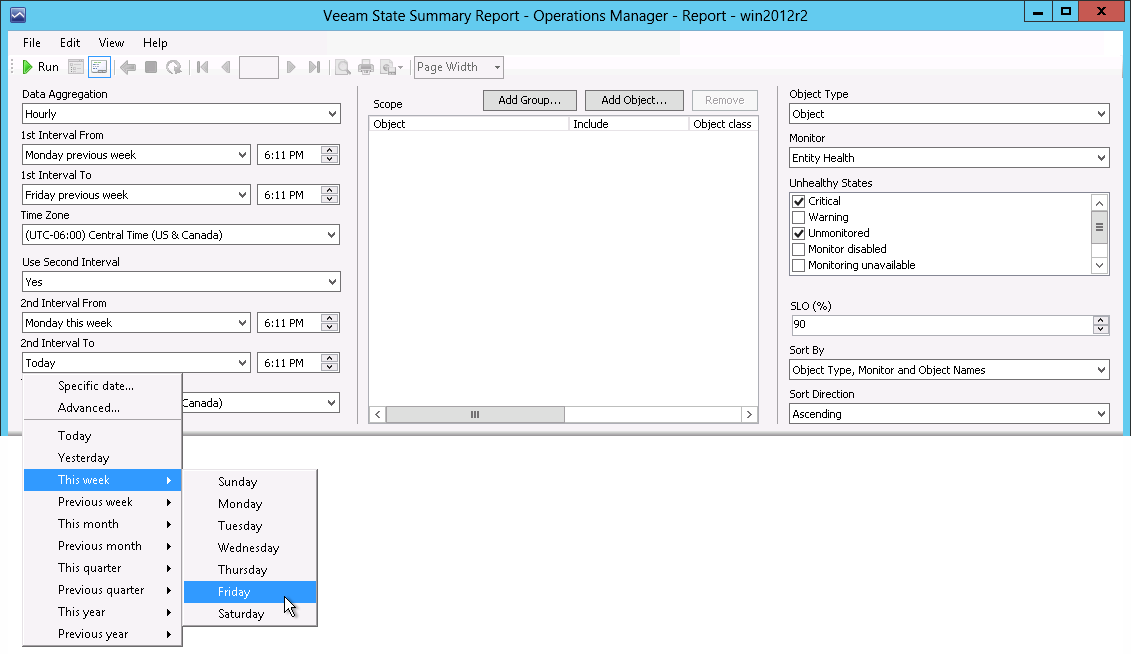The height and width of the screenshot is (654, 1131).
Task: Decrease the 1st Interval To time
Action: pyautogui.click(x=330, y=200)
